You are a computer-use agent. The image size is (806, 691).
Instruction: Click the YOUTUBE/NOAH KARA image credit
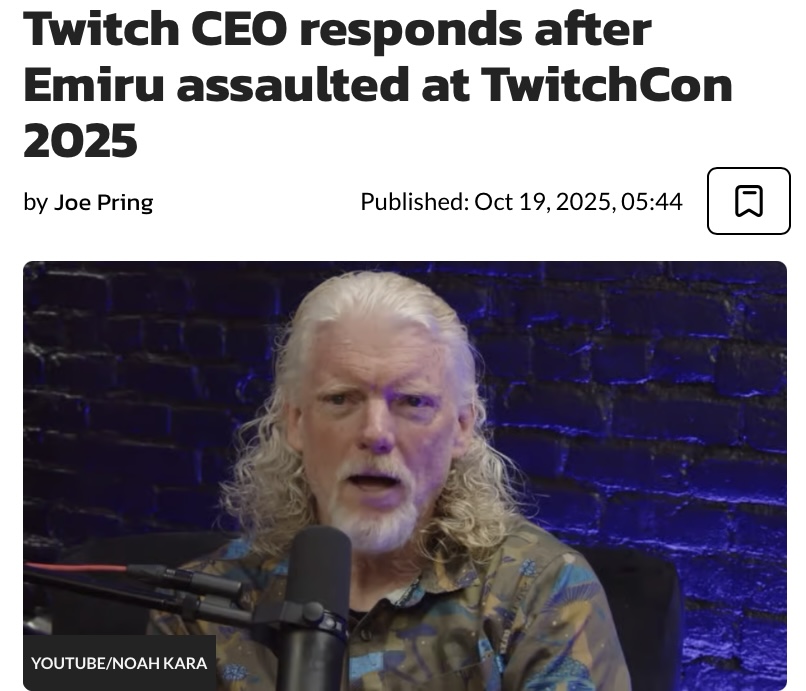click(119, 663)
